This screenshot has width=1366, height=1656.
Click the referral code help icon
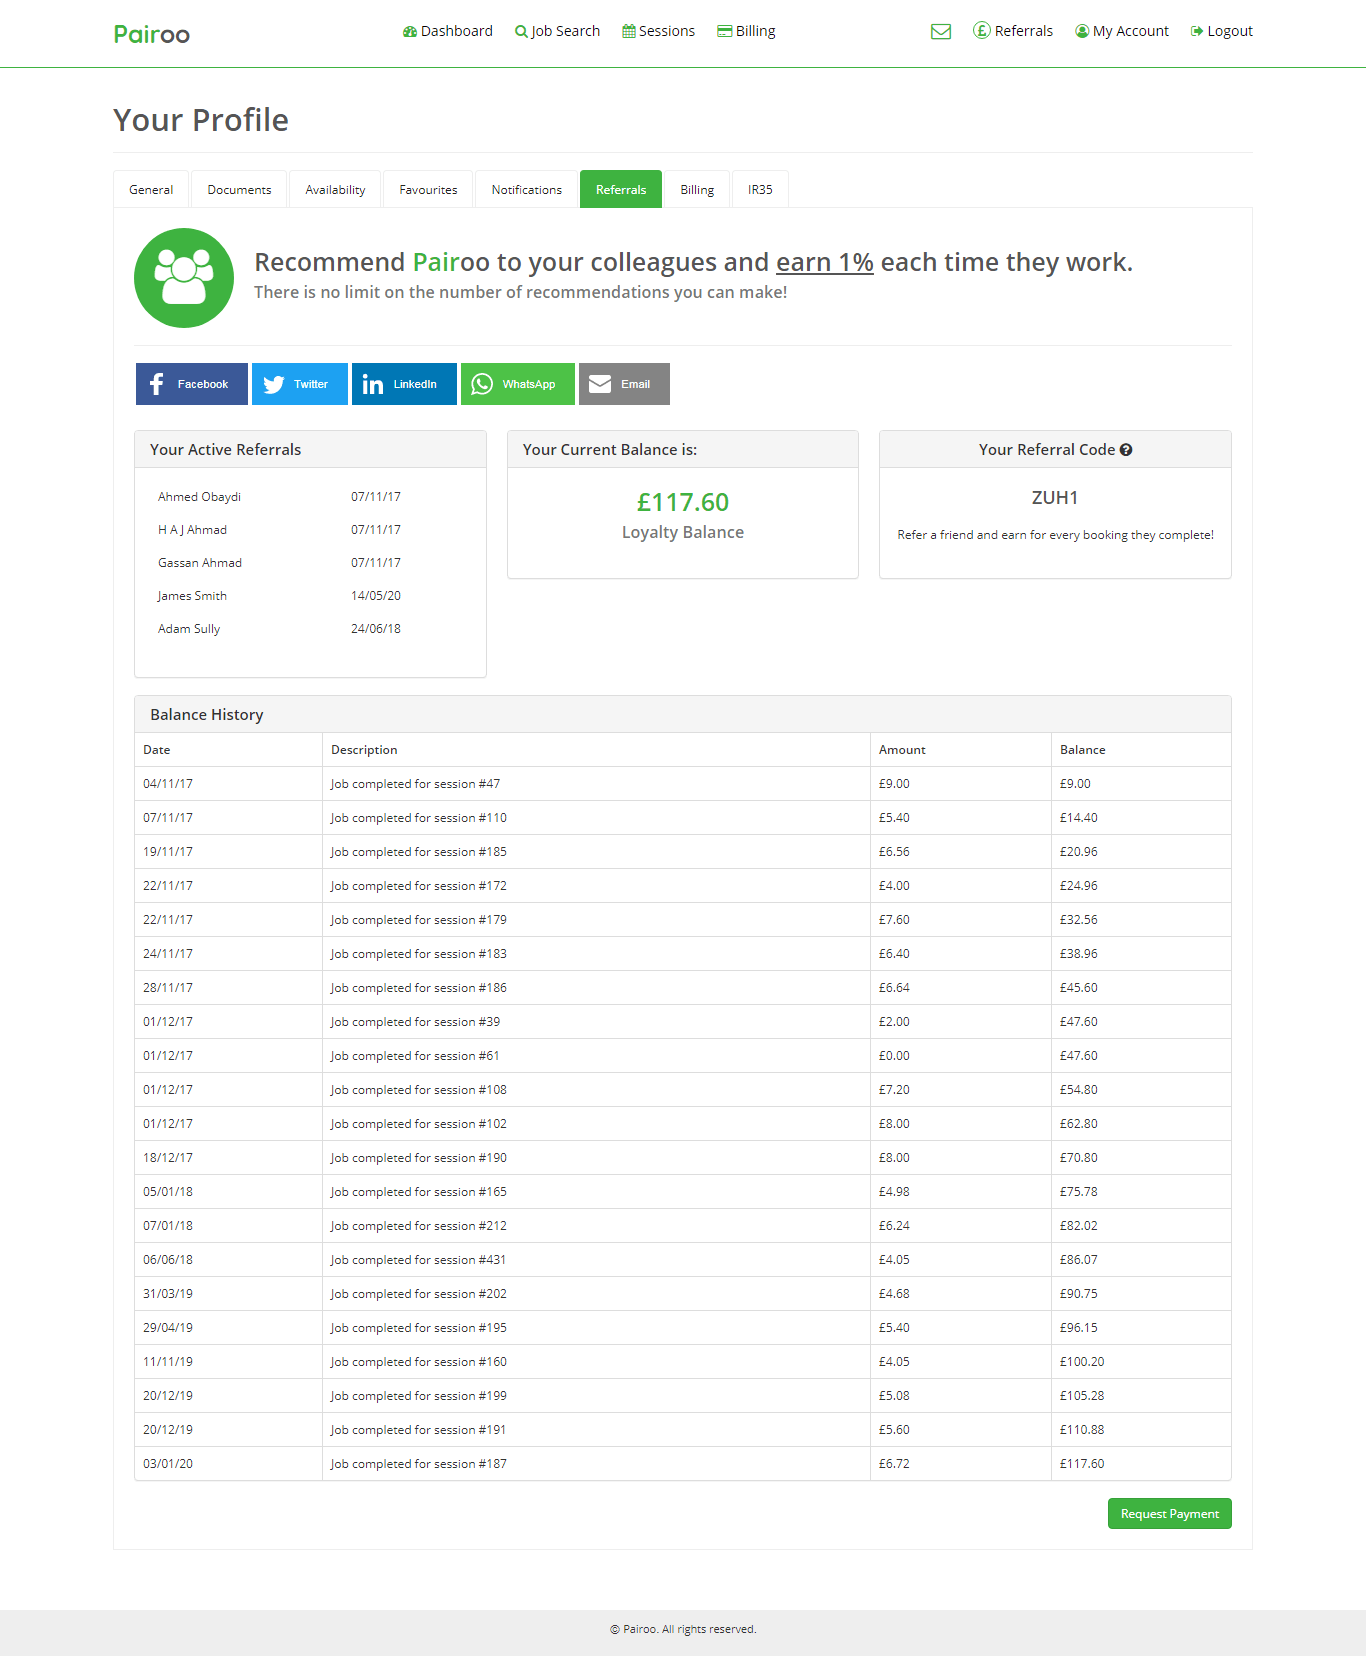(x=1126, y=450)
